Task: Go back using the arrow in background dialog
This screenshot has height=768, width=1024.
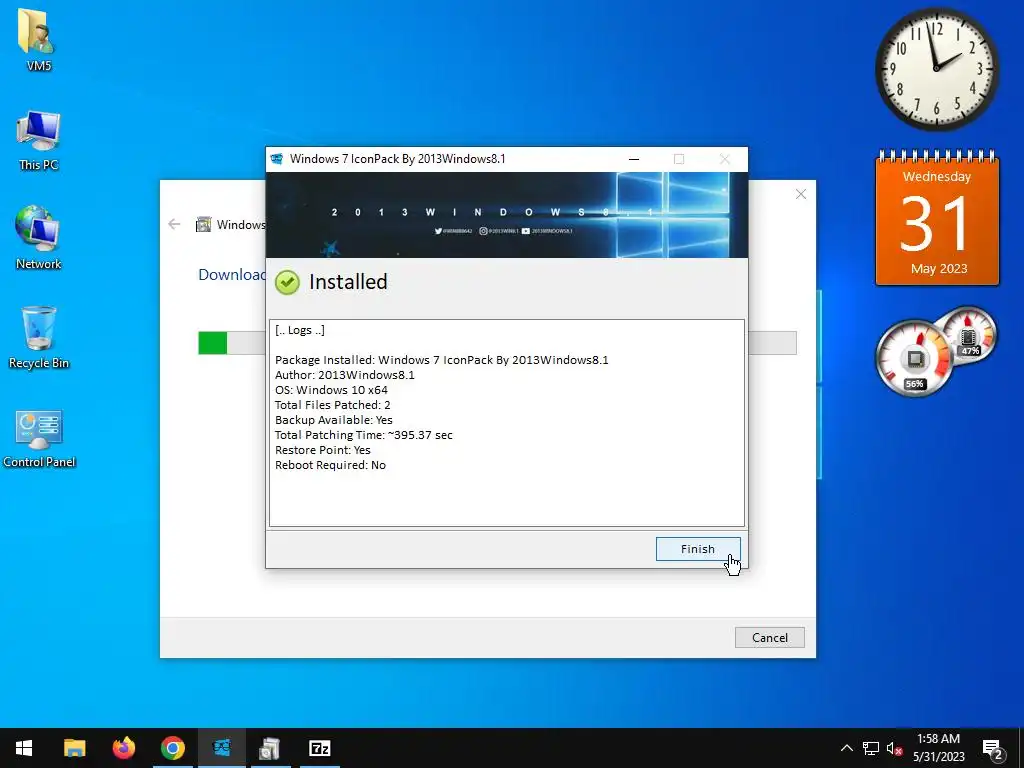Action: tap(174, 224)
